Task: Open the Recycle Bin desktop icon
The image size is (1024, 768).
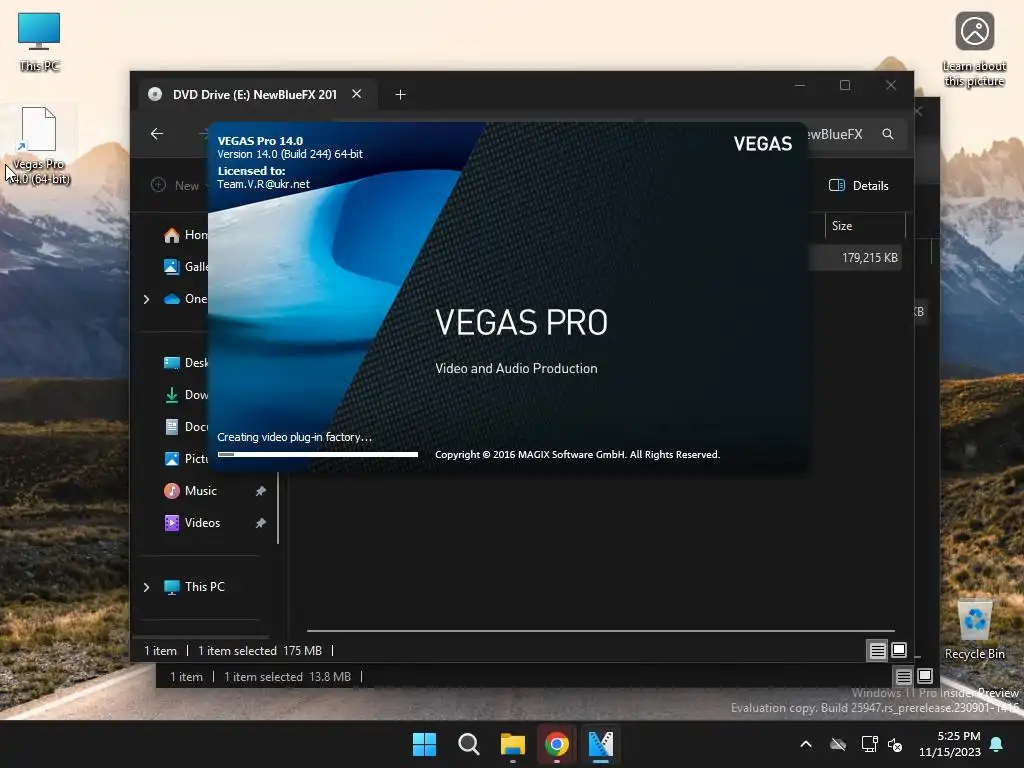Action: [974, 630]
